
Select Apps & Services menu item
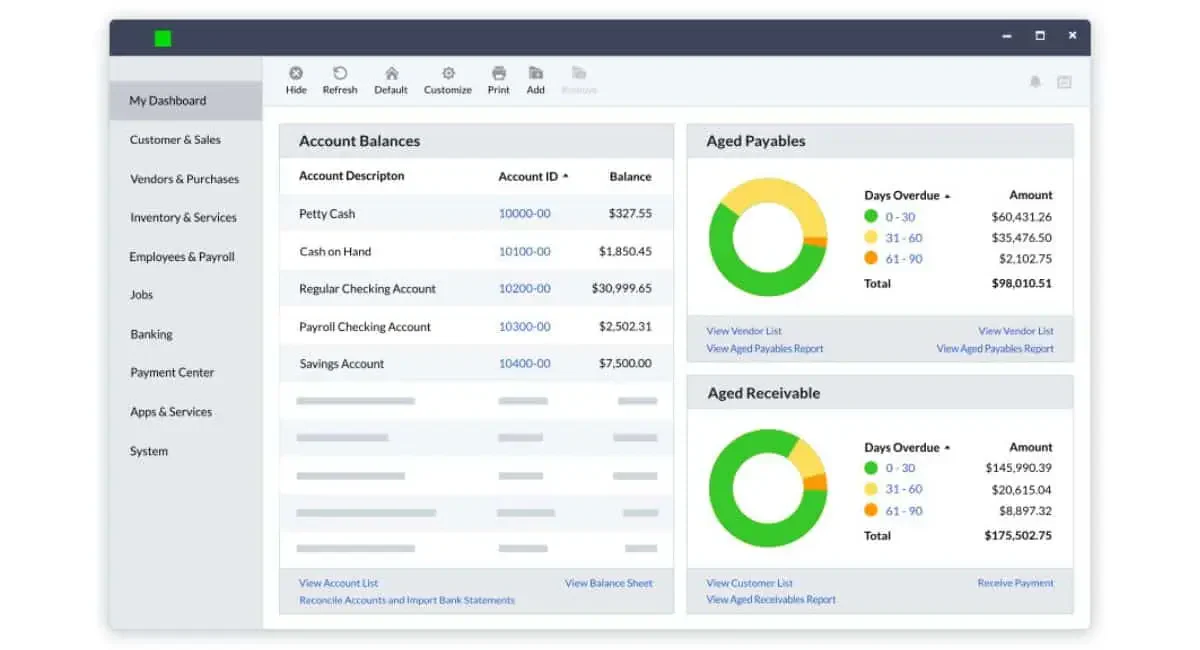click(x=171, y=411)
